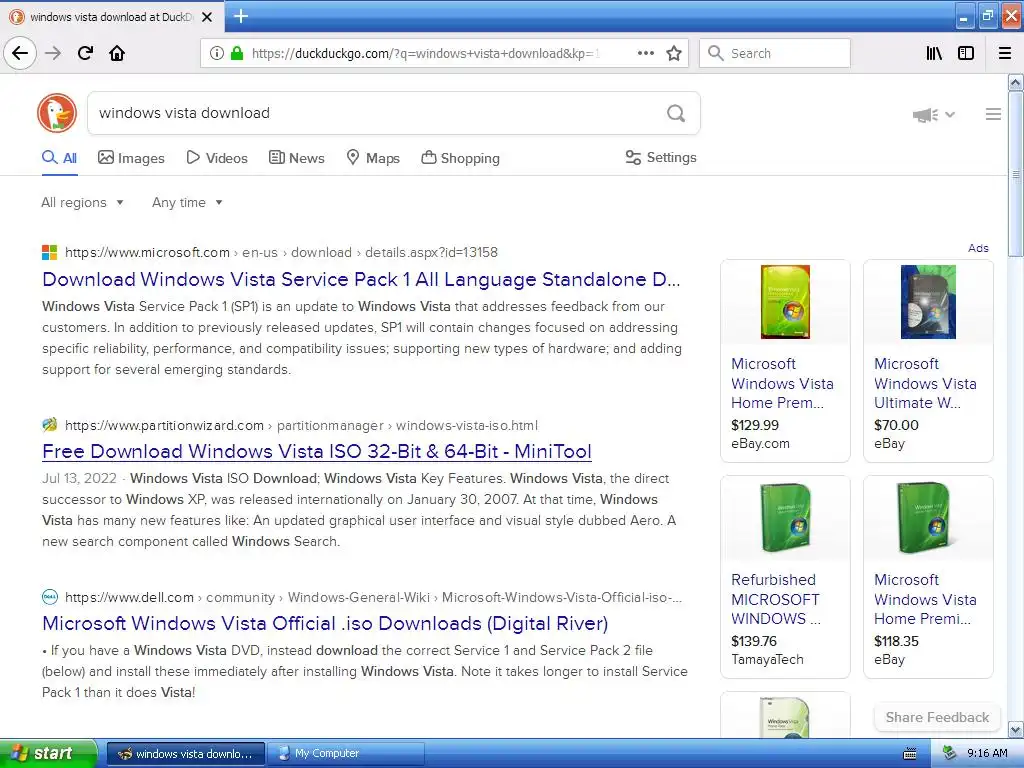
Task: Switch to Maps results tab
Action: click(373, 158)
